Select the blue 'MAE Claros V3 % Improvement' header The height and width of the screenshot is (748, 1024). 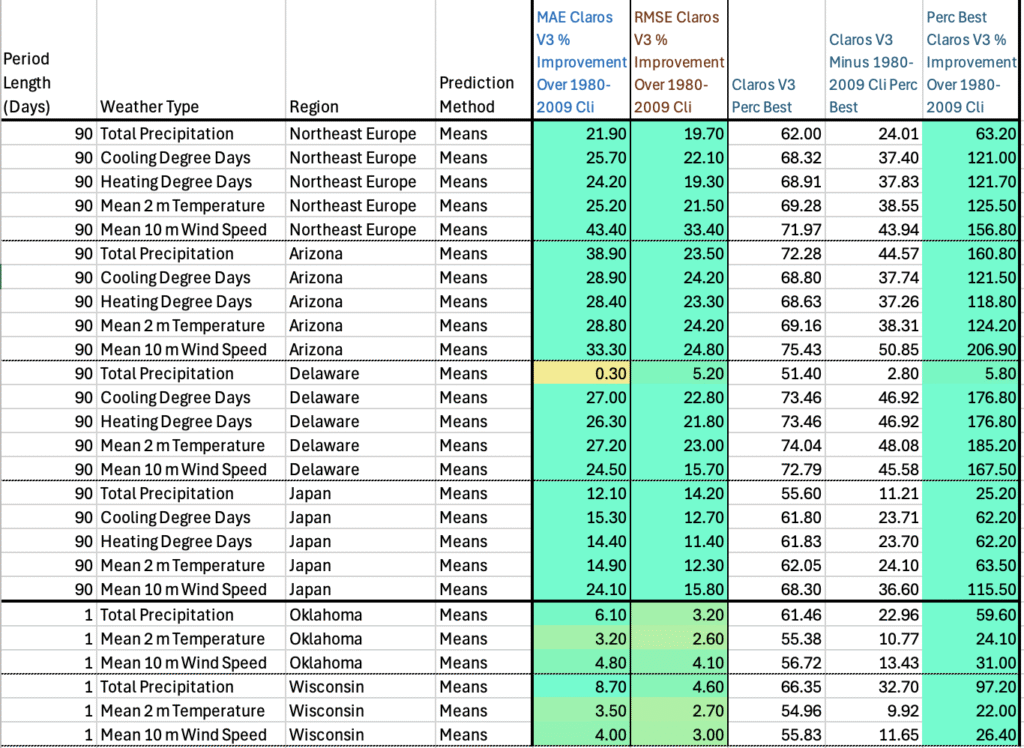[x=581, y=62]
